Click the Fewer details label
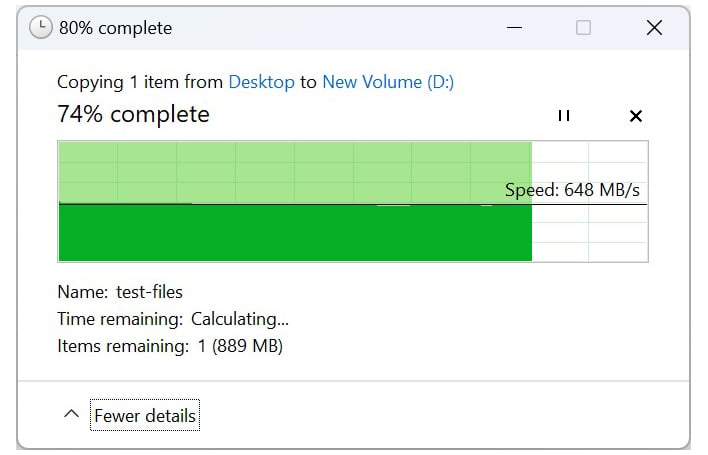 pyautogui.click(x=145, y=415)
